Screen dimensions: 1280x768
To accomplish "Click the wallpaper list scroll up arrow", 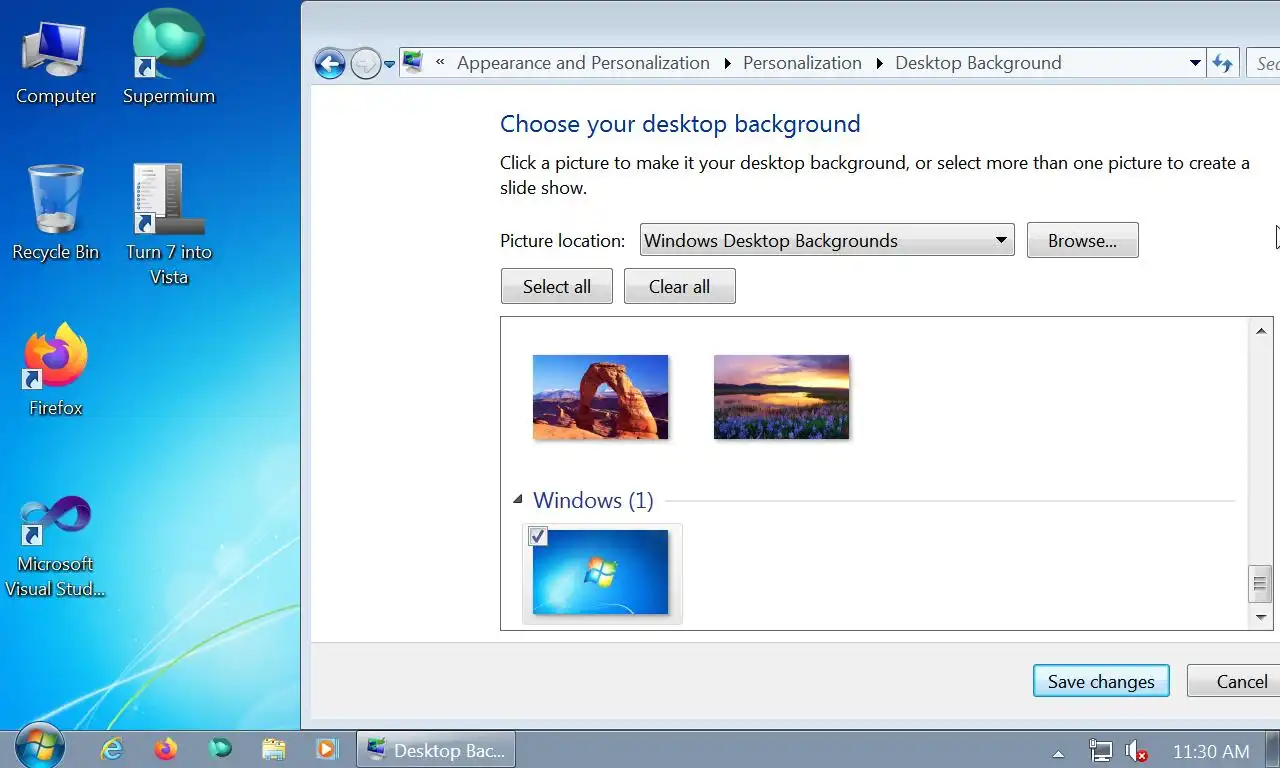I will click(1261, 330).
